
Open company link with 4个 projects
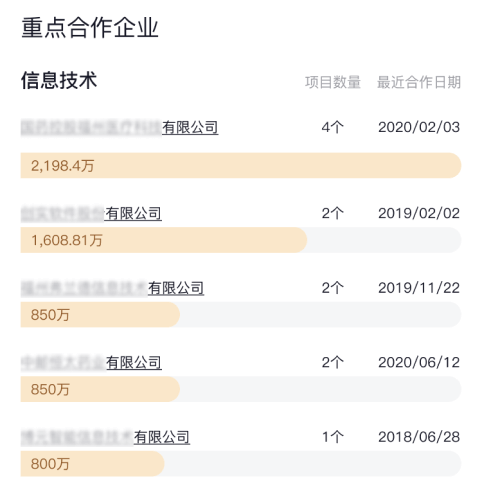[x=119, y=128]
